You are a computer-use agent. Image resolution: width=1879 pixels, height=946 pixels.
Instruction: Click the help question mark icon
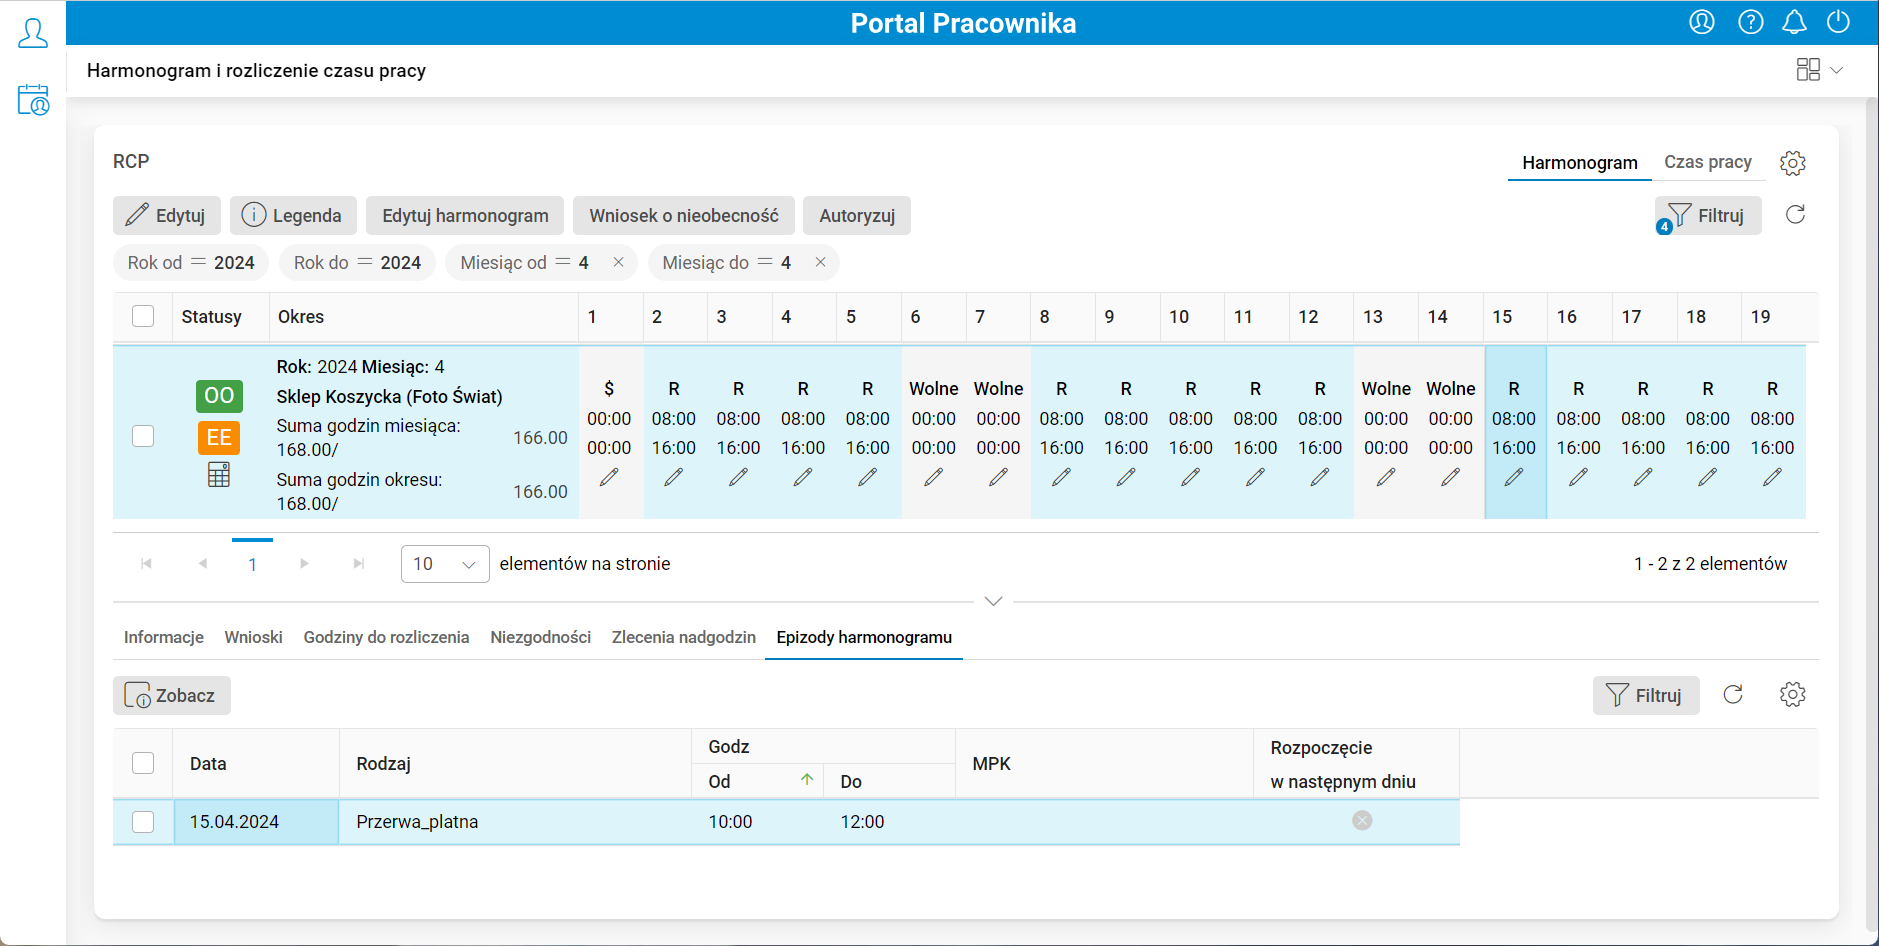[x=1751, y=21]
